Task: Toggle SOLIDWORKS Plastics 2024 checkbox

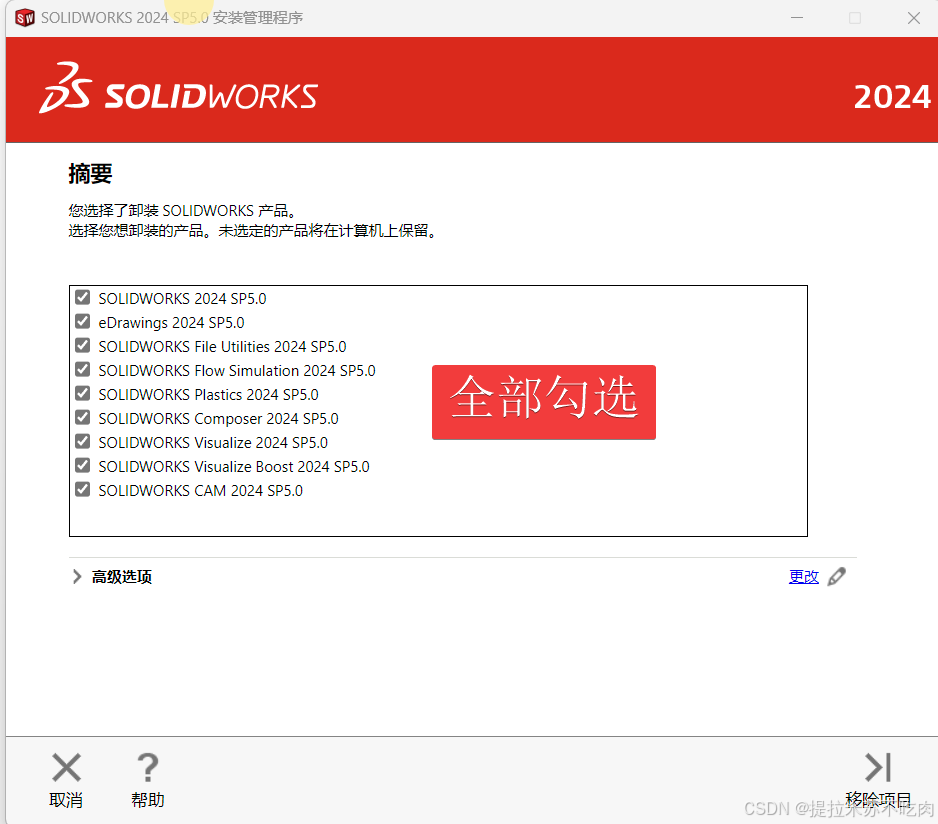Action: coord(83,393)
